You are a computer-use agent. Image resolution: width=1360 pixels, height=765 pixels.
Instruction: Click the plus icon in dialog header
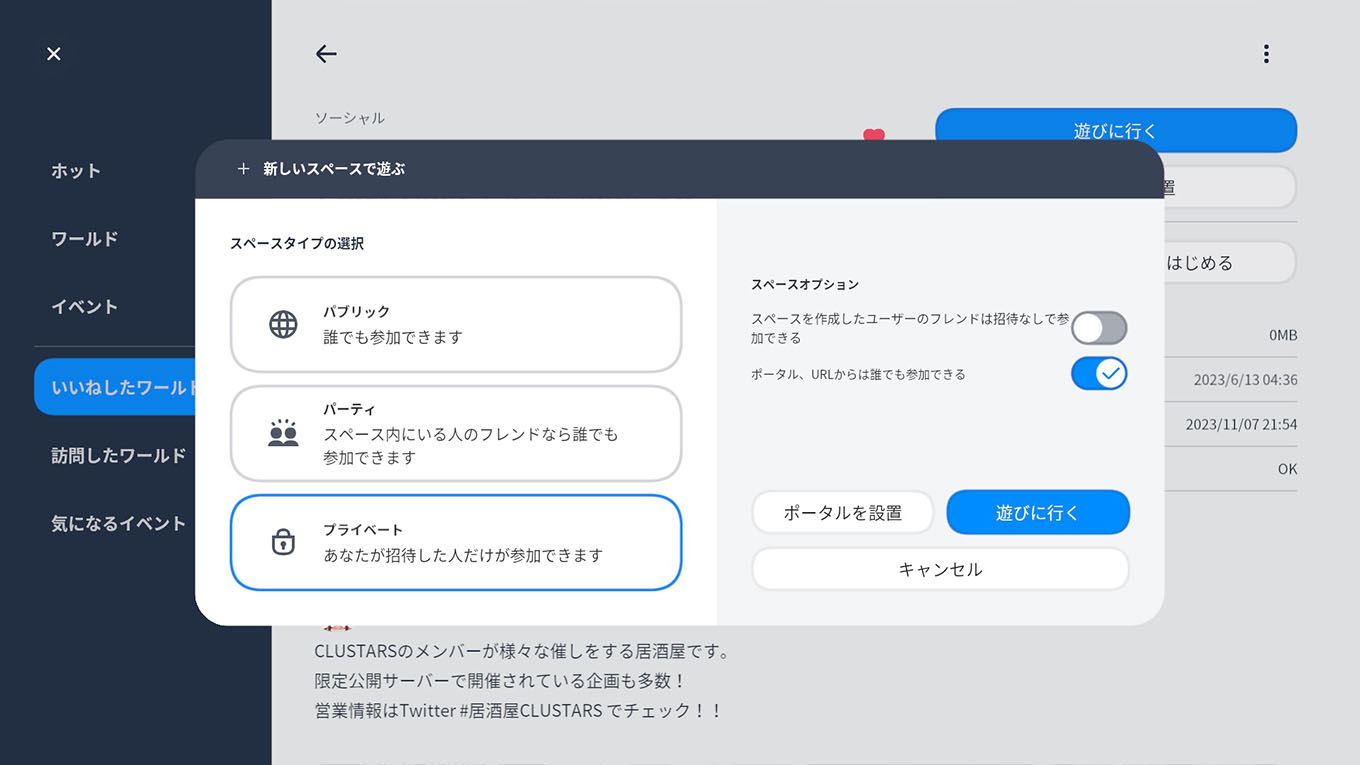tap(243, 169)
